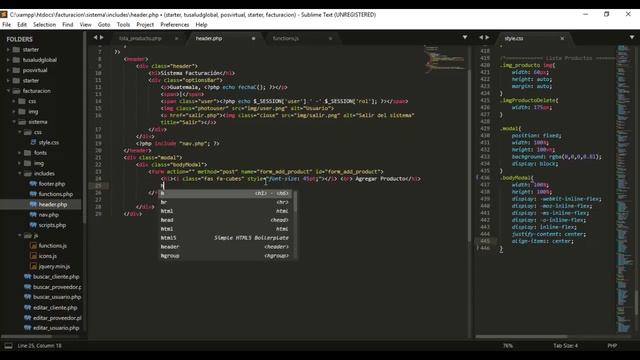Open buscar_cliente.php in the sidebar
The image size is (640, 360).
[x=56, y=277]
